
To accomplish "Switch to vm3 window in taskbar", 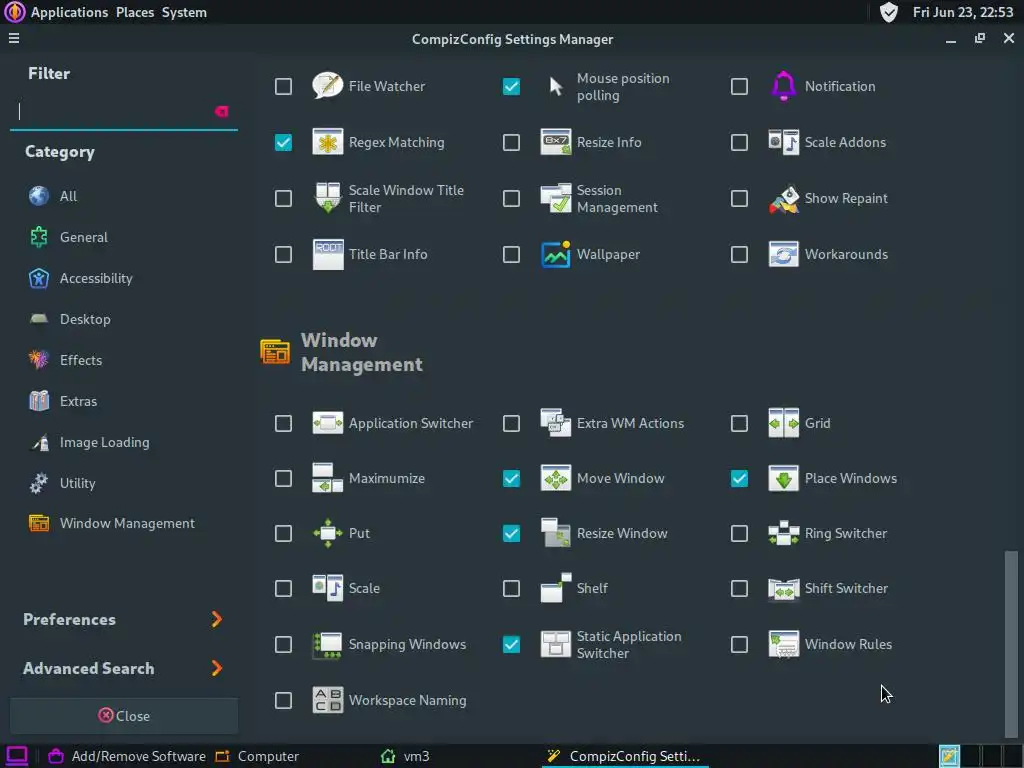I will tap(405, 756).
